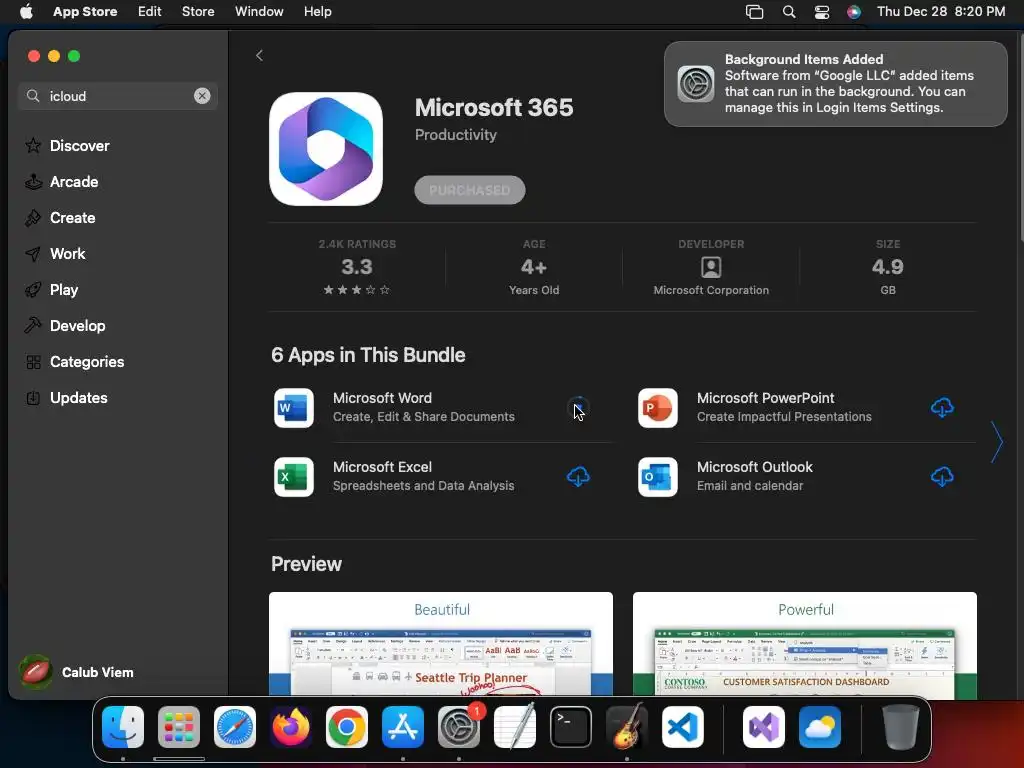Click the 4+ age rating

coord(534,267)
